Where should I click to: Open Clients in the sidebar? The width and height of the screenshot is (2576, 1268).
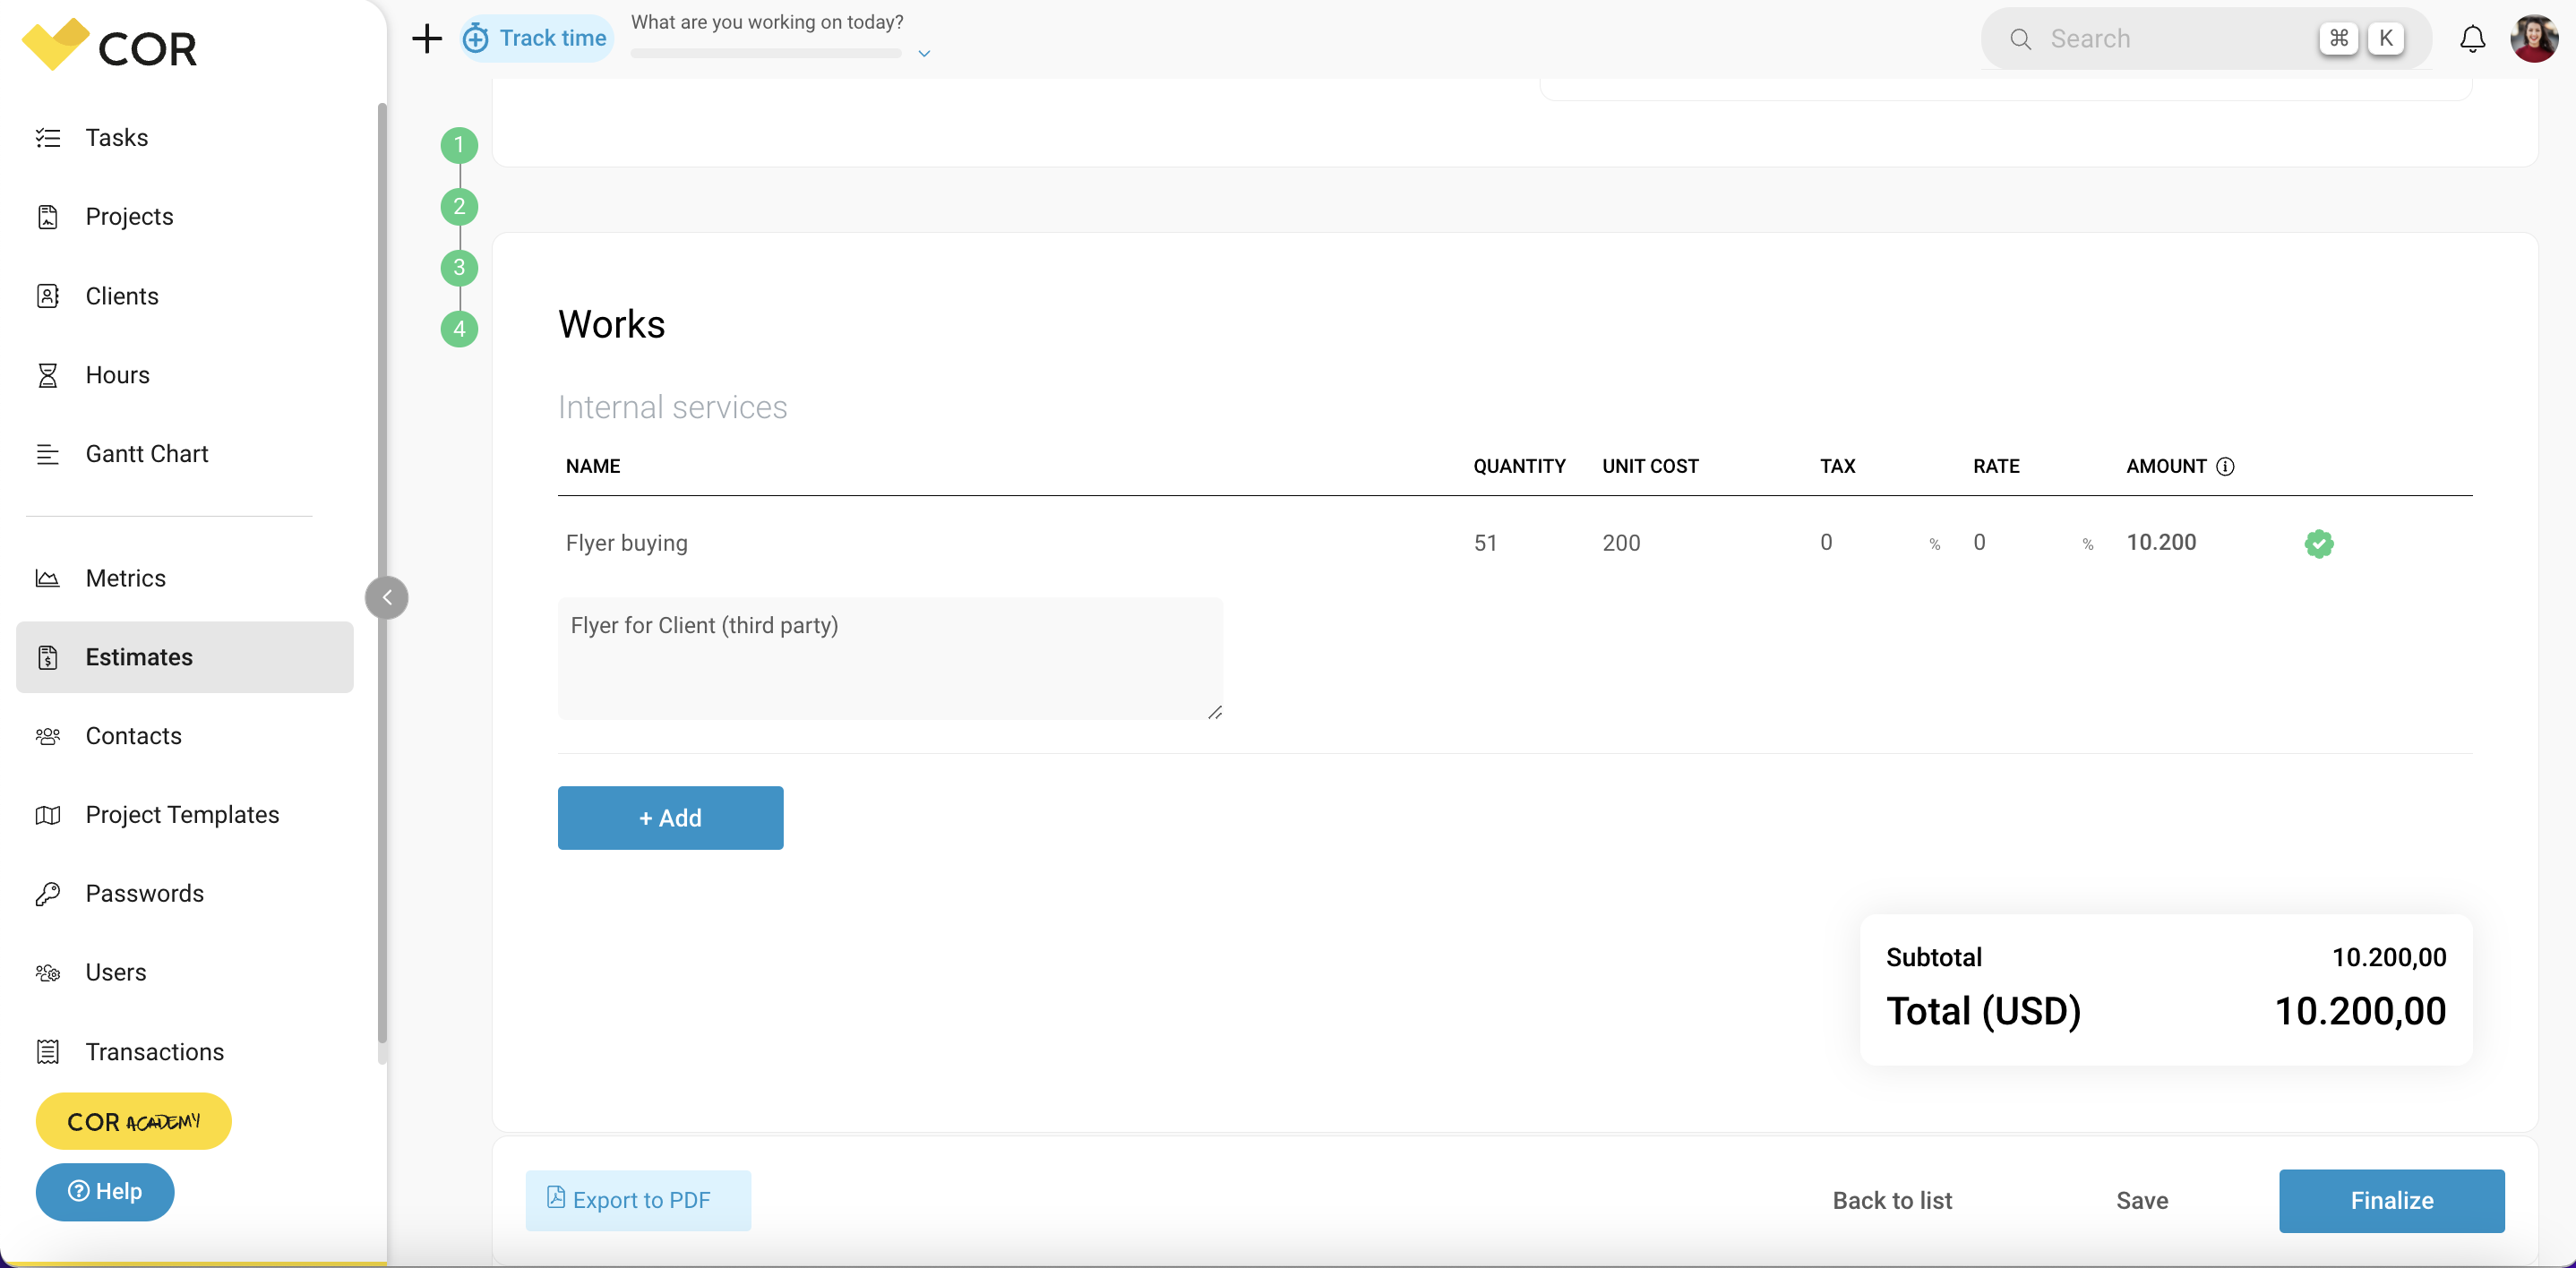pos(185,296)
